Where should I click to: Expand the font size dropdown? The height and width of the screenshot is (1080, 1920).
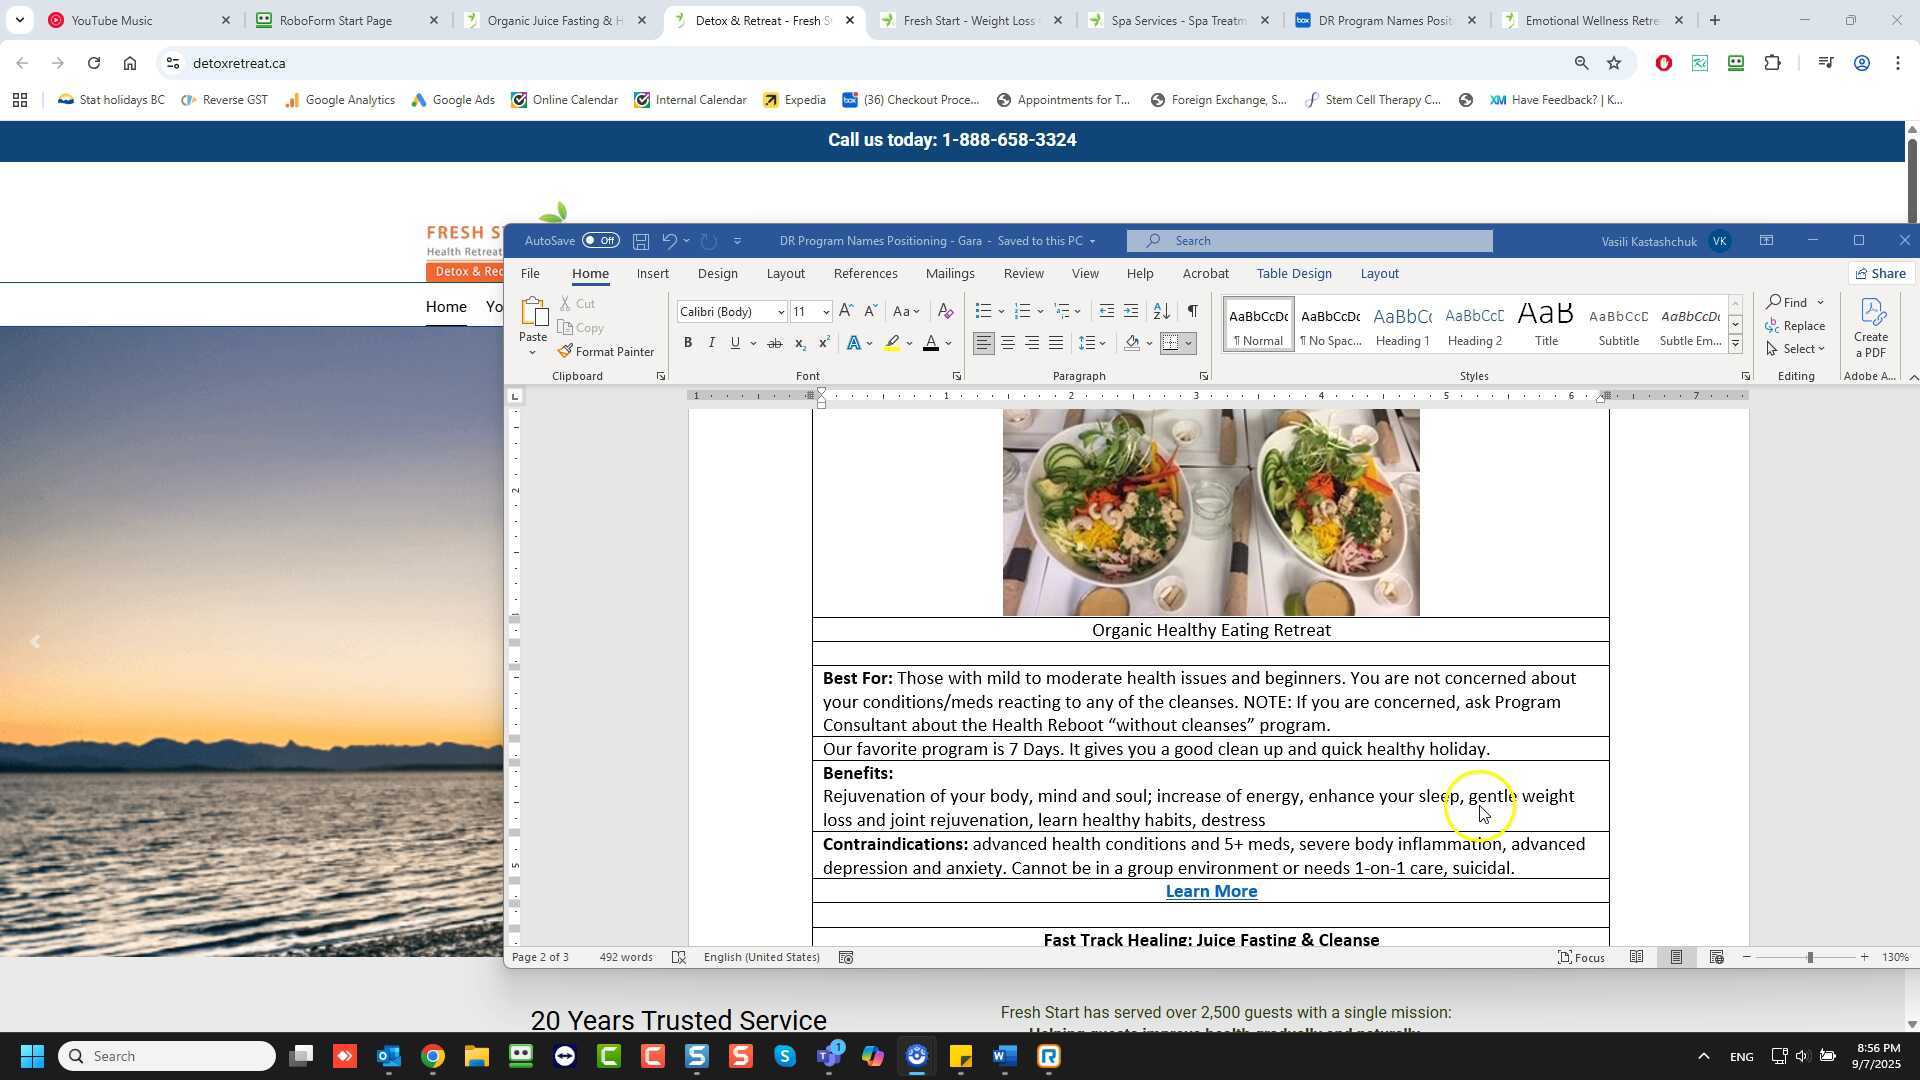826,312
